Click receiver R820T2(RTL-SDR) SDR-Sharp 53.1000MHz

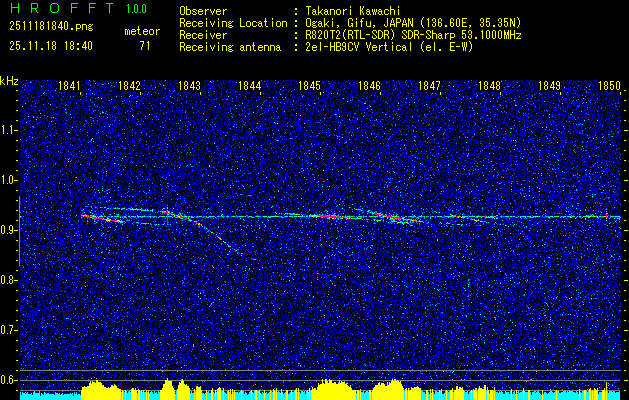413,35
